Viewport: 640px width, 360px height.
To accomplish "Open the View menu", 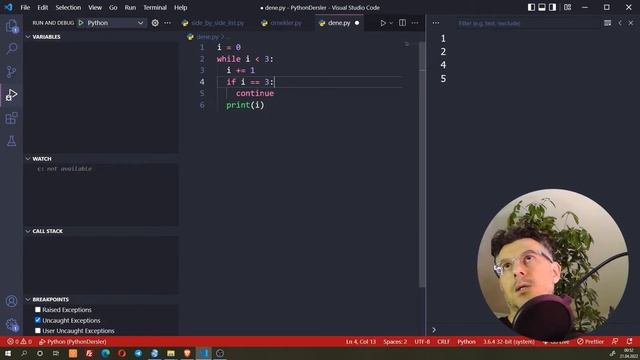I will pyautogui.click(x=95, y=7).
